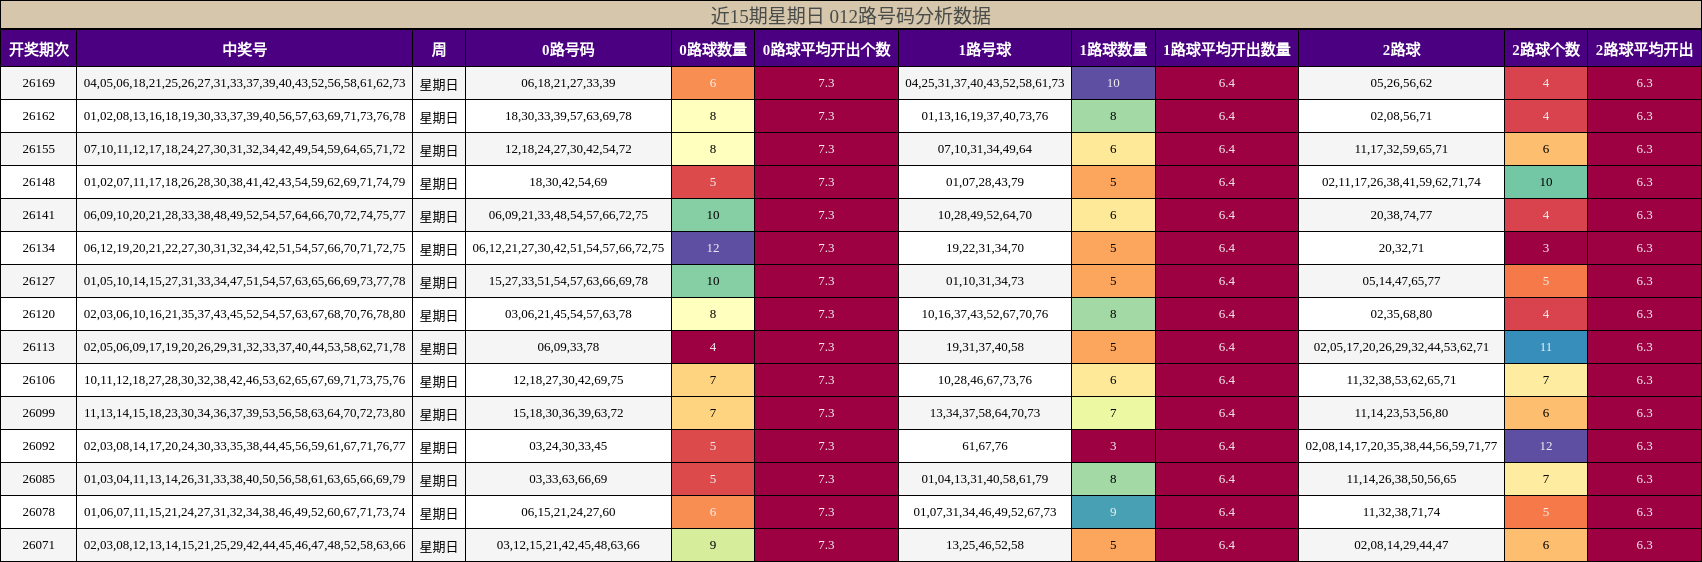Click 1路号球 cell 61,67,76

985,446
